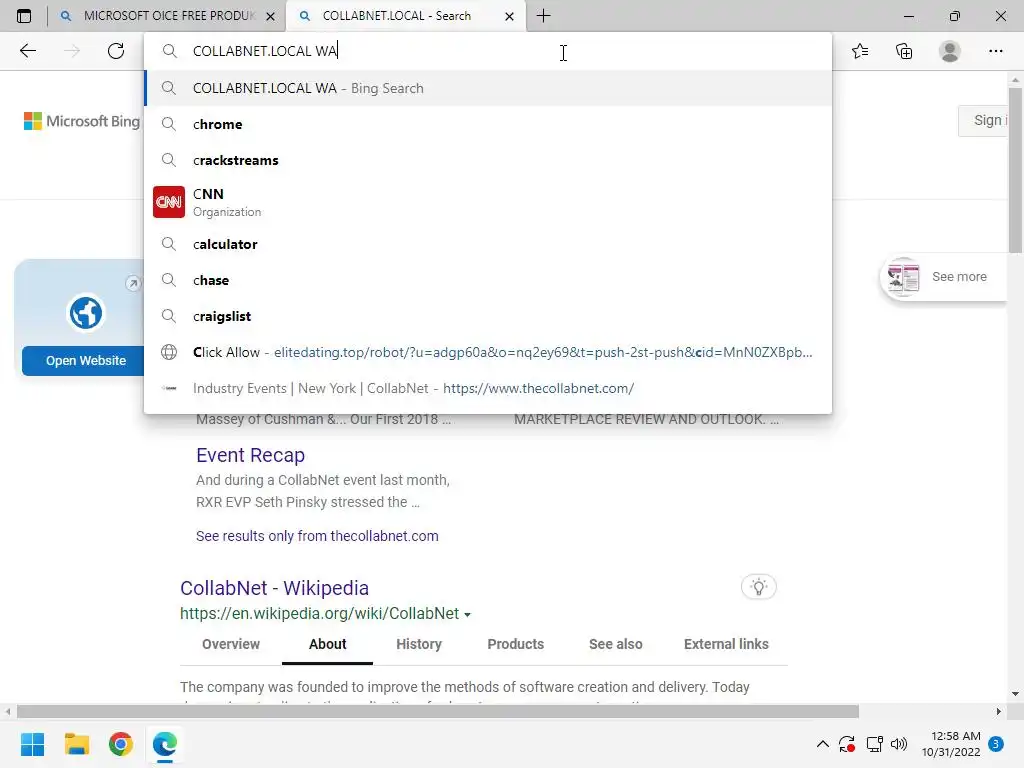Screen dimensions: 1024x768
Task: Switch to the External links tab
Action: tap(726, 644)
